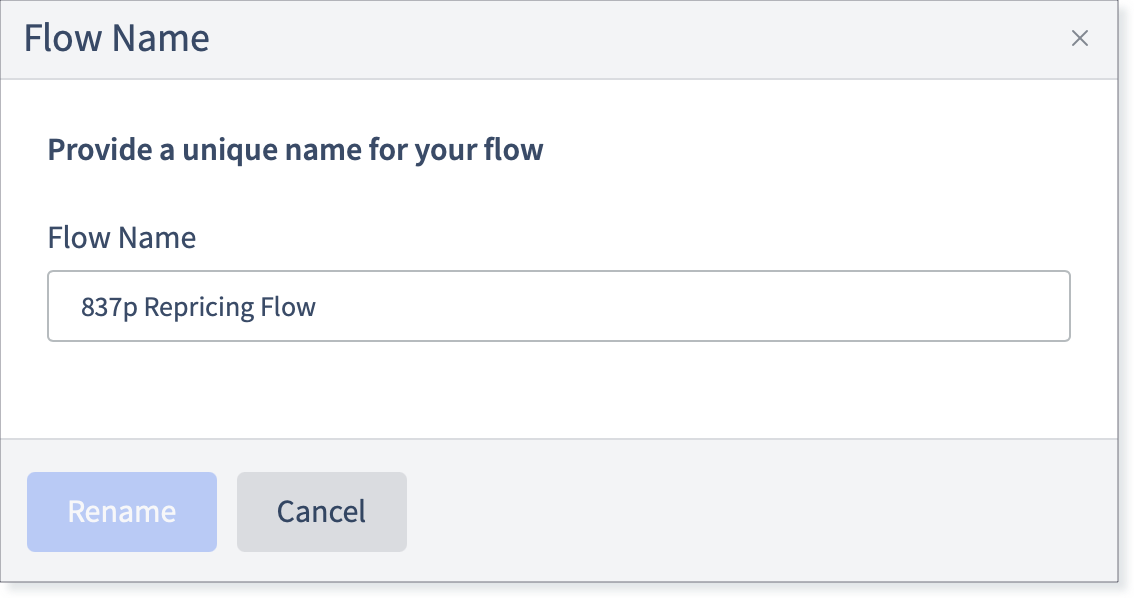The image size is (1134, 598).
Task: Click blank dialog body below the input field
Action: click(558, 389)
